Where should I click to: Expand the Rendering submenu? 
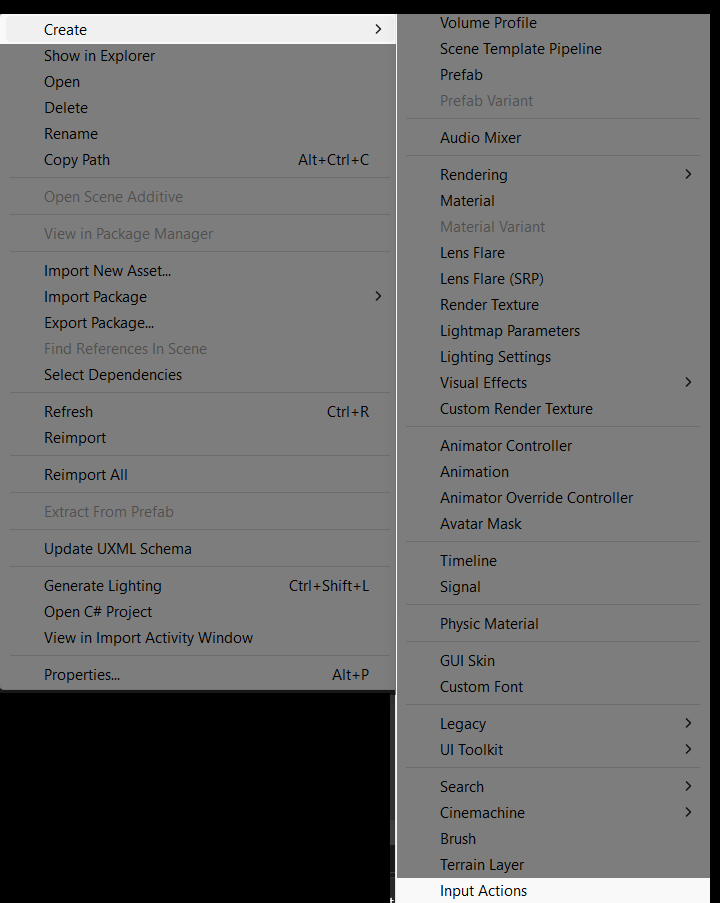(473, 175)
